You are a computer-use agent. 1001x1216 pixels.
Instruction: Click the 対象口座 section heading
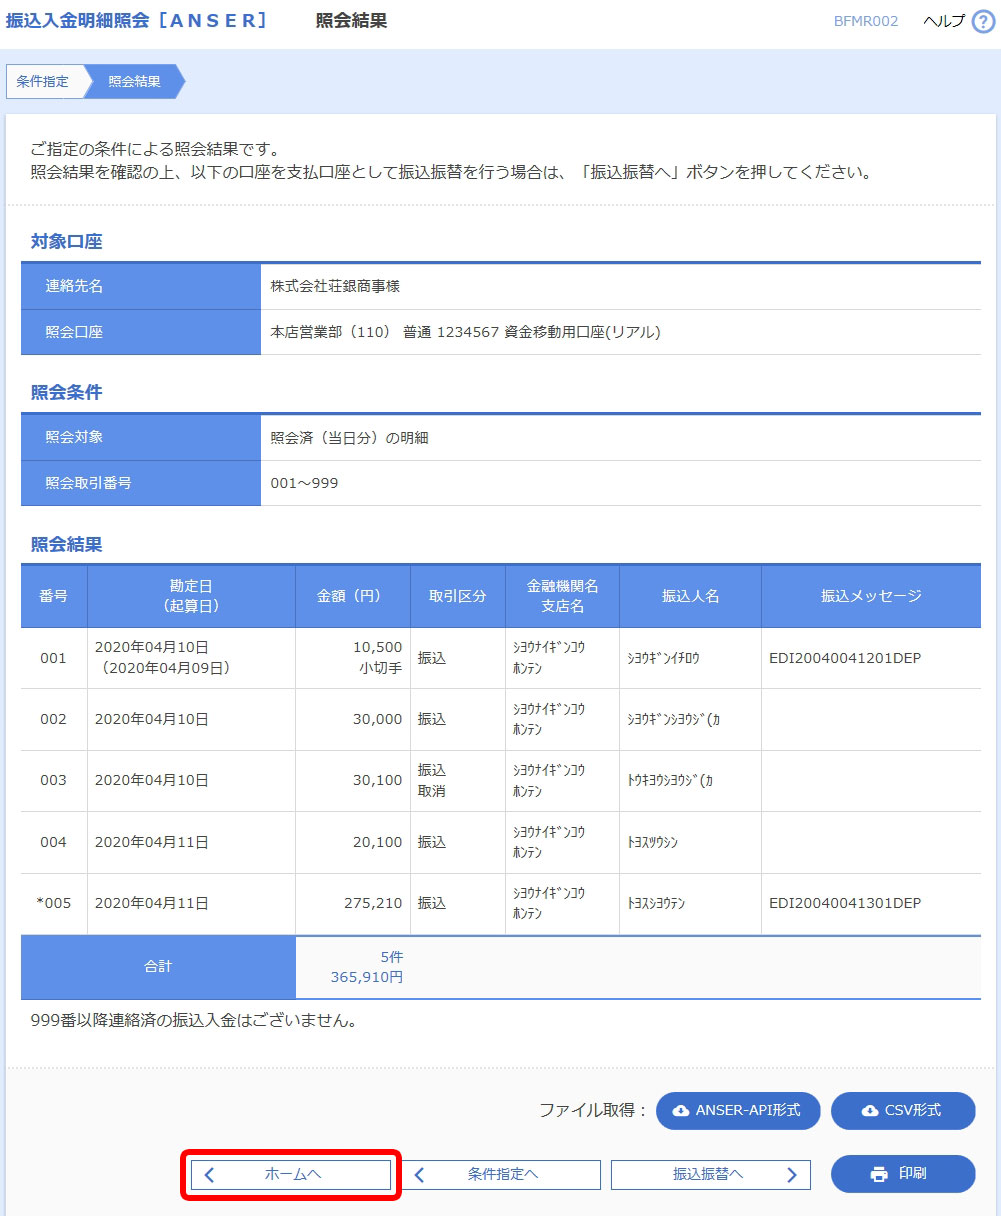(67, 241)
